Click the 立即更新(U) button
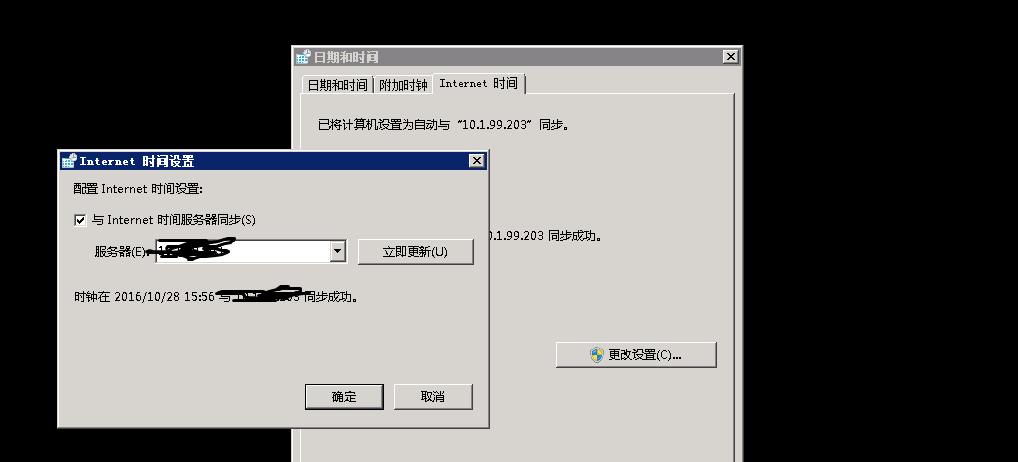This screenshot has height=462, width=1018. 416,252
